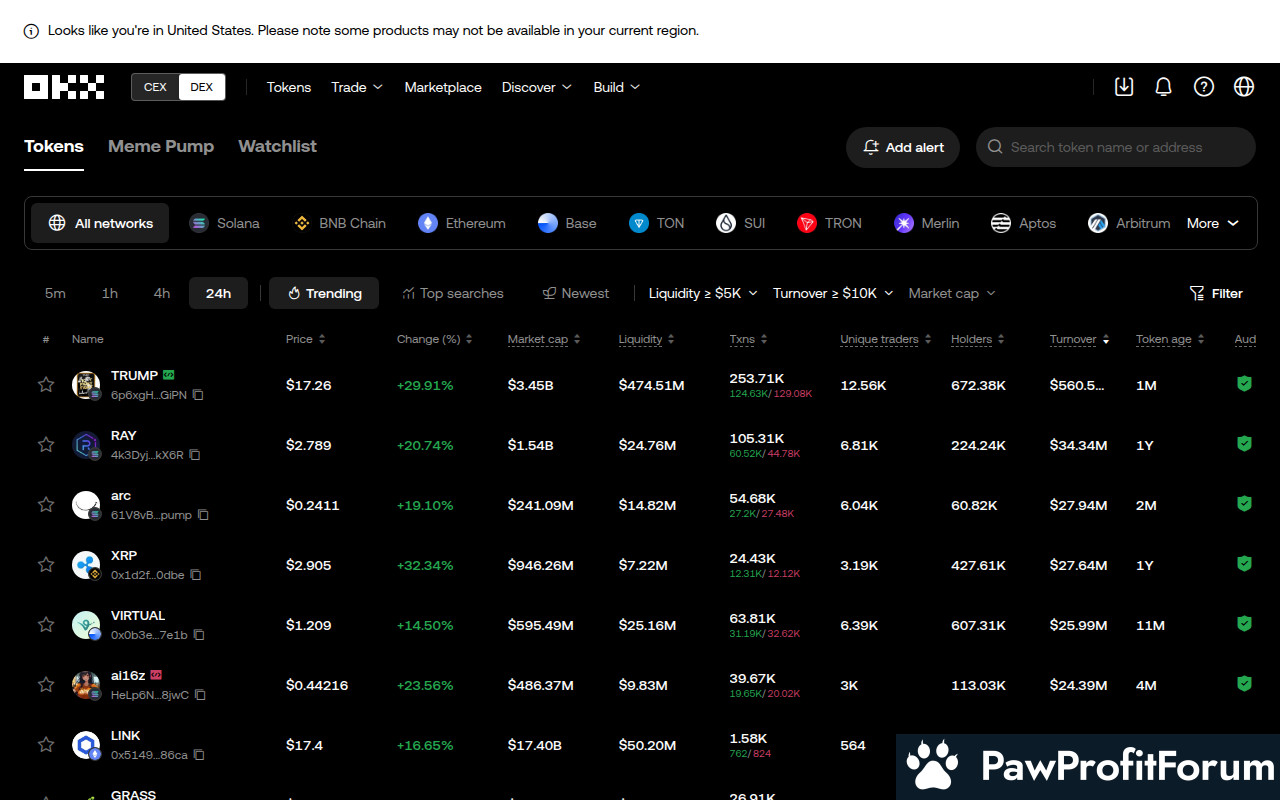Click the OKX logo
1280x800 pixels.
point(64,87)
